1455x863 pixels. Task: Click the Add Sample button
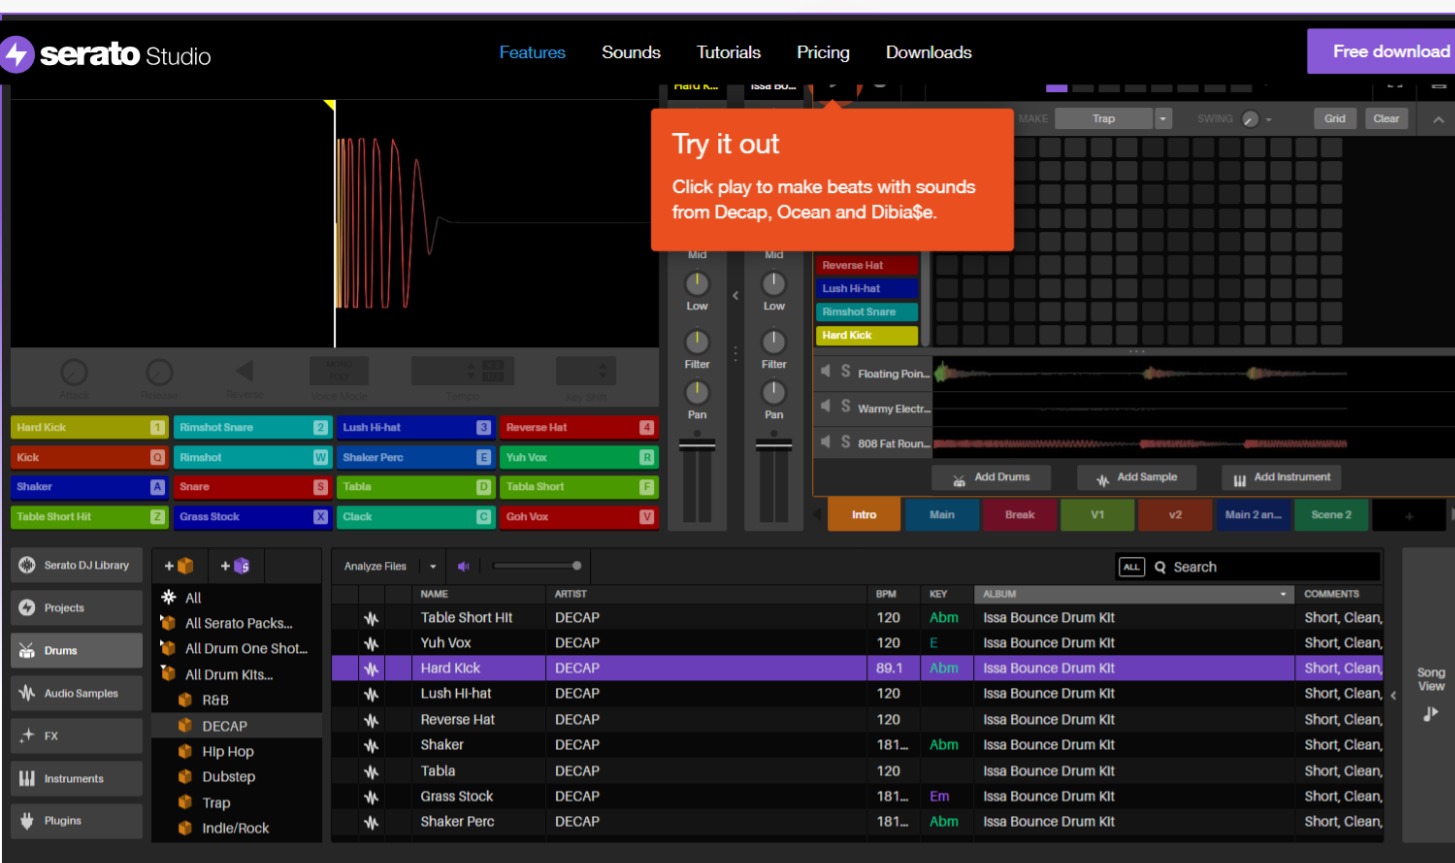pyautogui.click(x=1137, y=478)
